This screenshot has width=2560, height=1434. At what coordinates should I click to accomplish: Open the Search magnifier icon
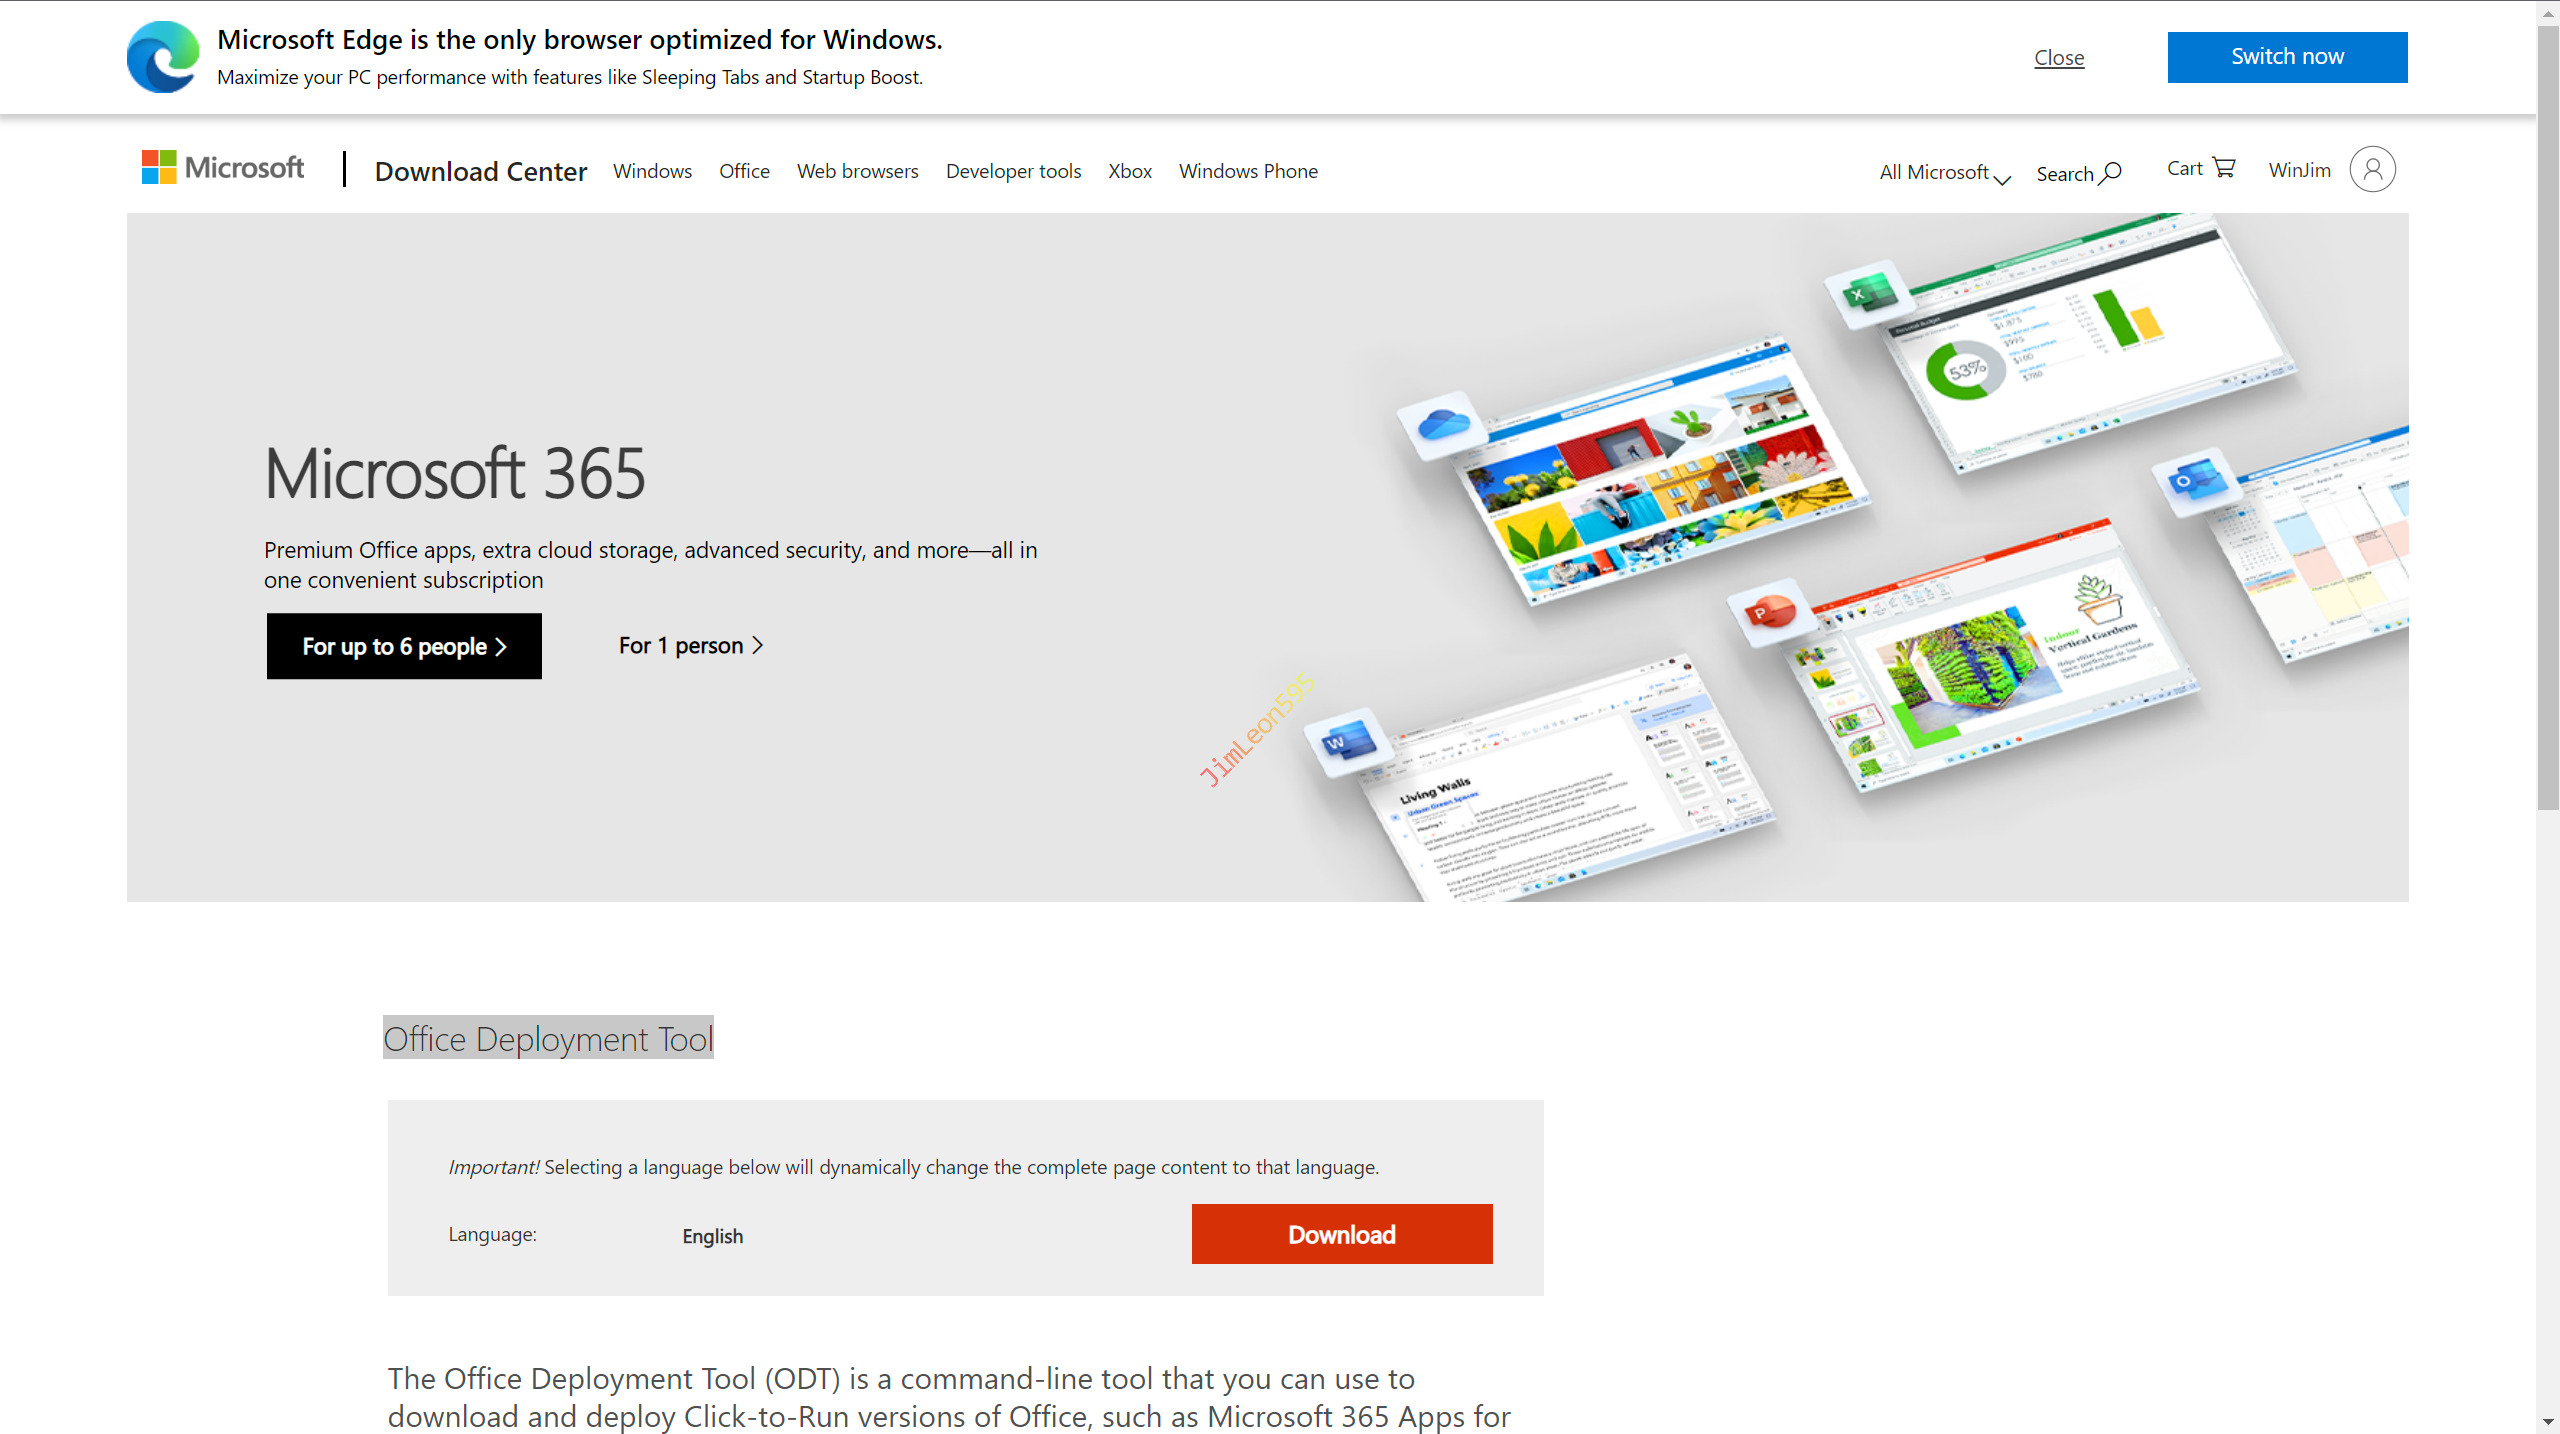pos(2110,173)
